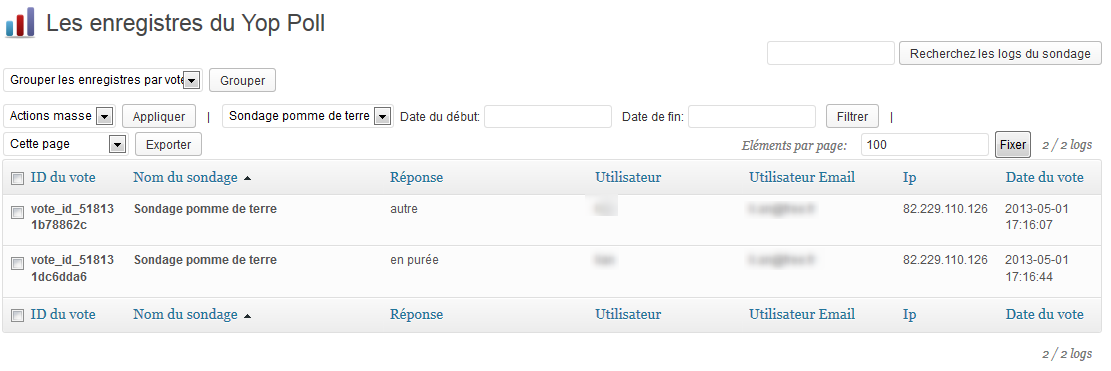Click the Filtrer button
This screenshot has width=1111, height=371.
(852, 117)
